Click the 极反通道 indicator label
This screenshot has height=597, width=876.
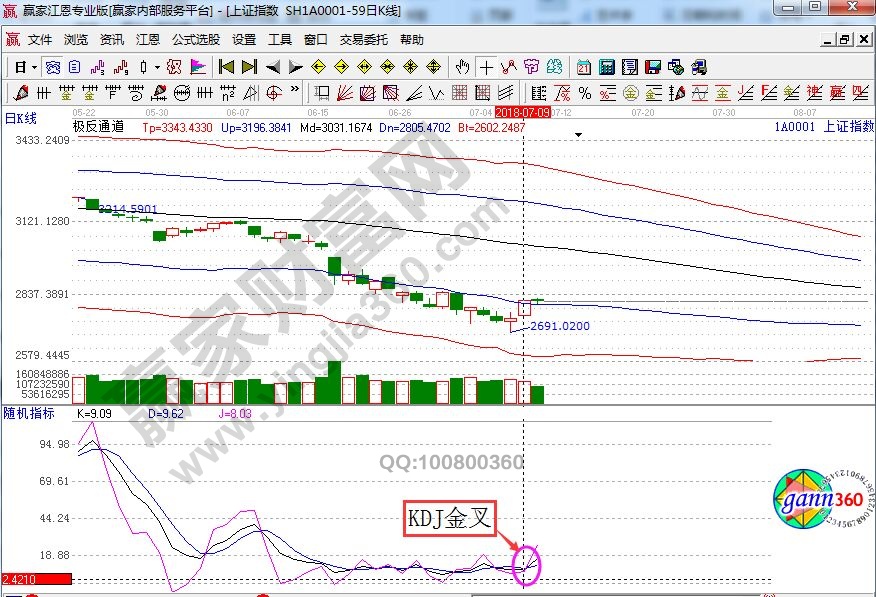pos(98,127)
